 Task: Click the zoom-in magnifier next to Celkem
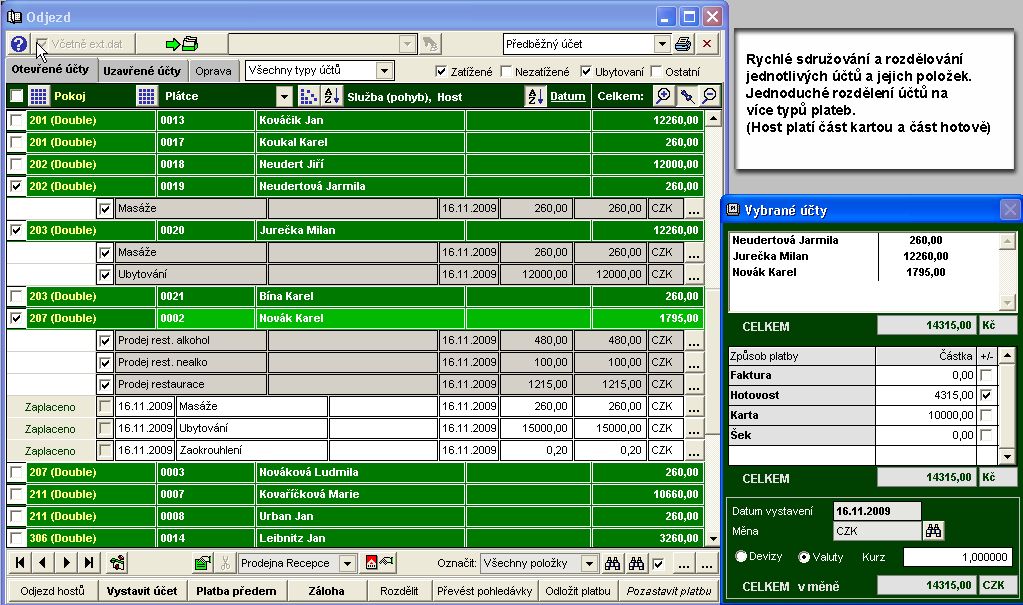click(663, 96)
